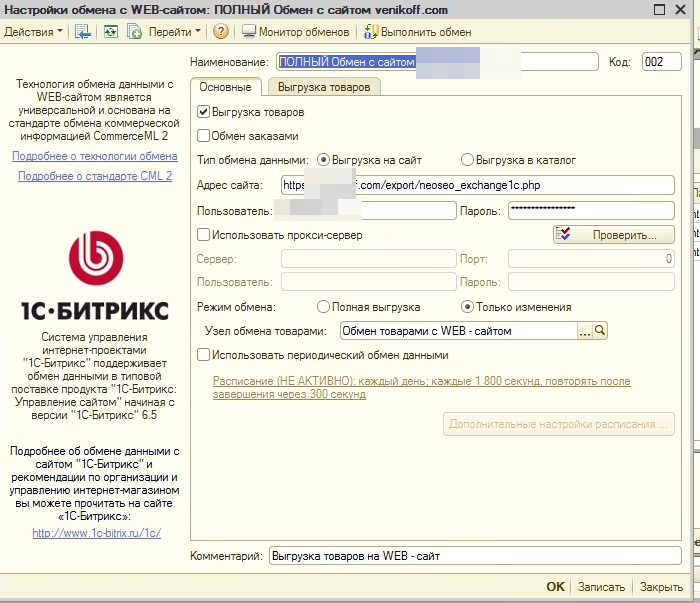Maximize the settings window
Viewport: 700px width, 603px height.
(x=659, y=9)
